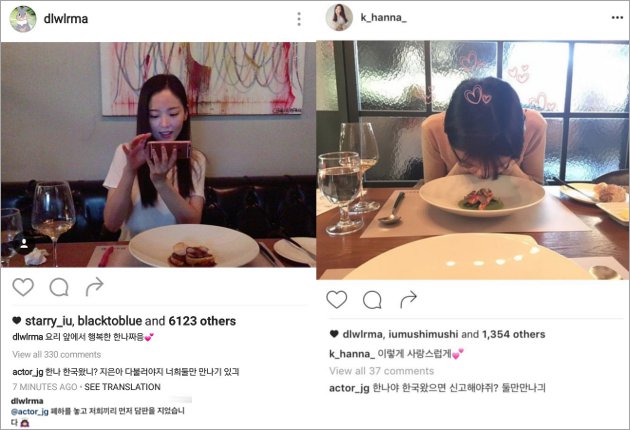
Task: Open dlwlrma username in post header
Action: click(65, 19)
